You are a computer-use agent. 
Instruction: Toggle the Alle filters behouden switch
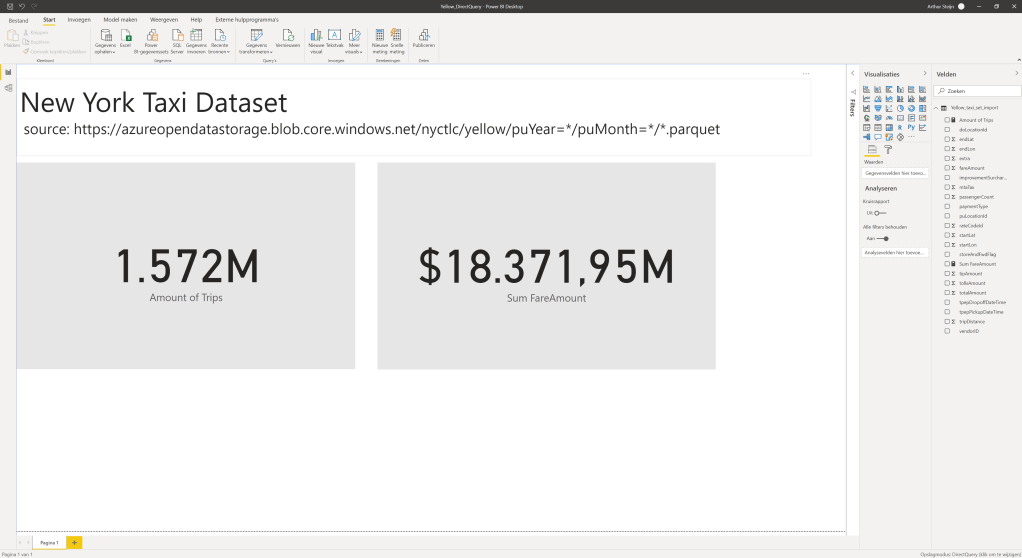(881, 238)
